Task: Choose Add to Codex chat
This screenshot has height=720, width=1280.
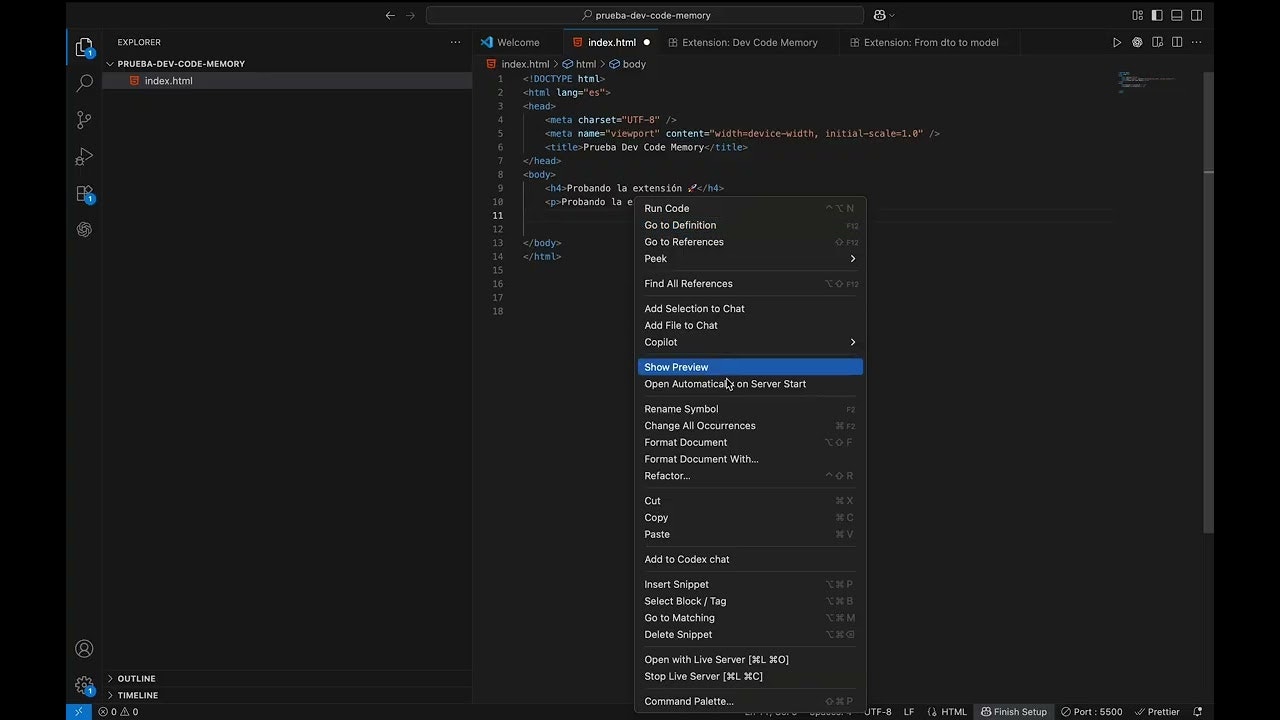Action: (750, 559)
